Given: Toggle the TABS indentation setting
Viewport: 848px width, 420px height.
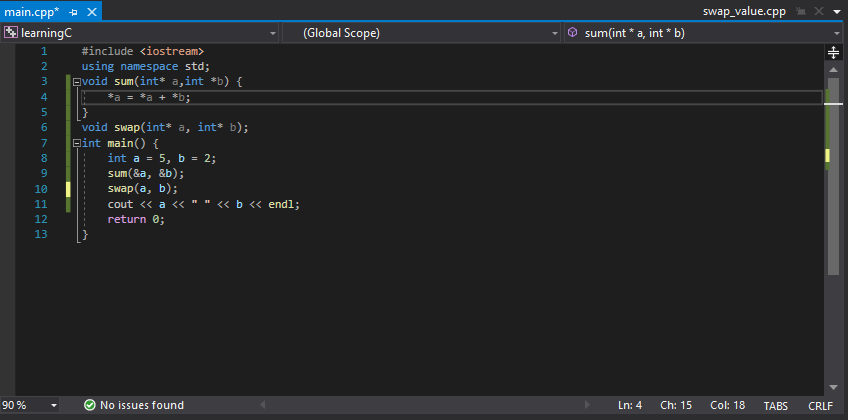Looking at the screenshot, I should [x=776, y=405].
